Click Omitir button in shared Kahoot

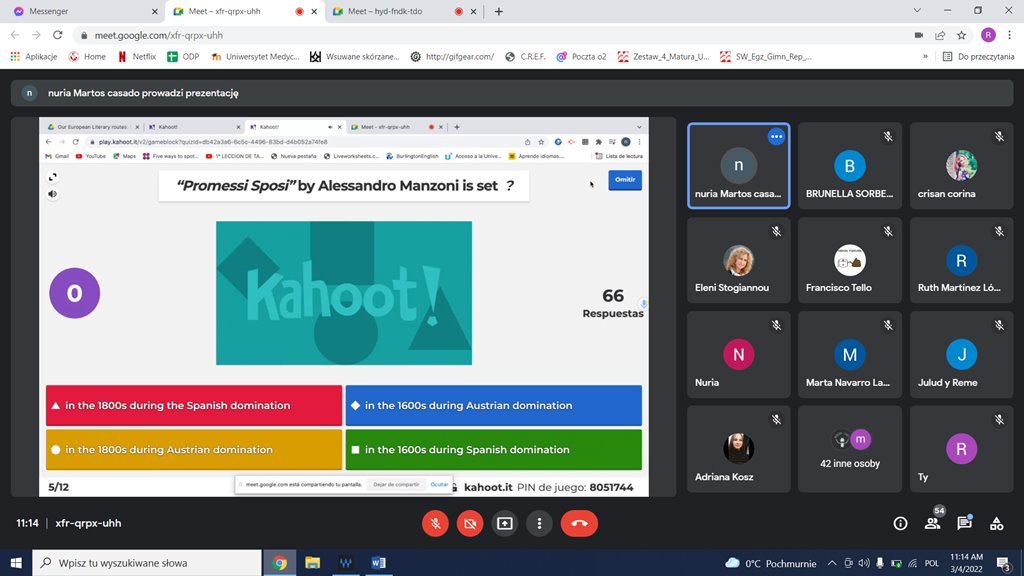[x=625, y=180]
